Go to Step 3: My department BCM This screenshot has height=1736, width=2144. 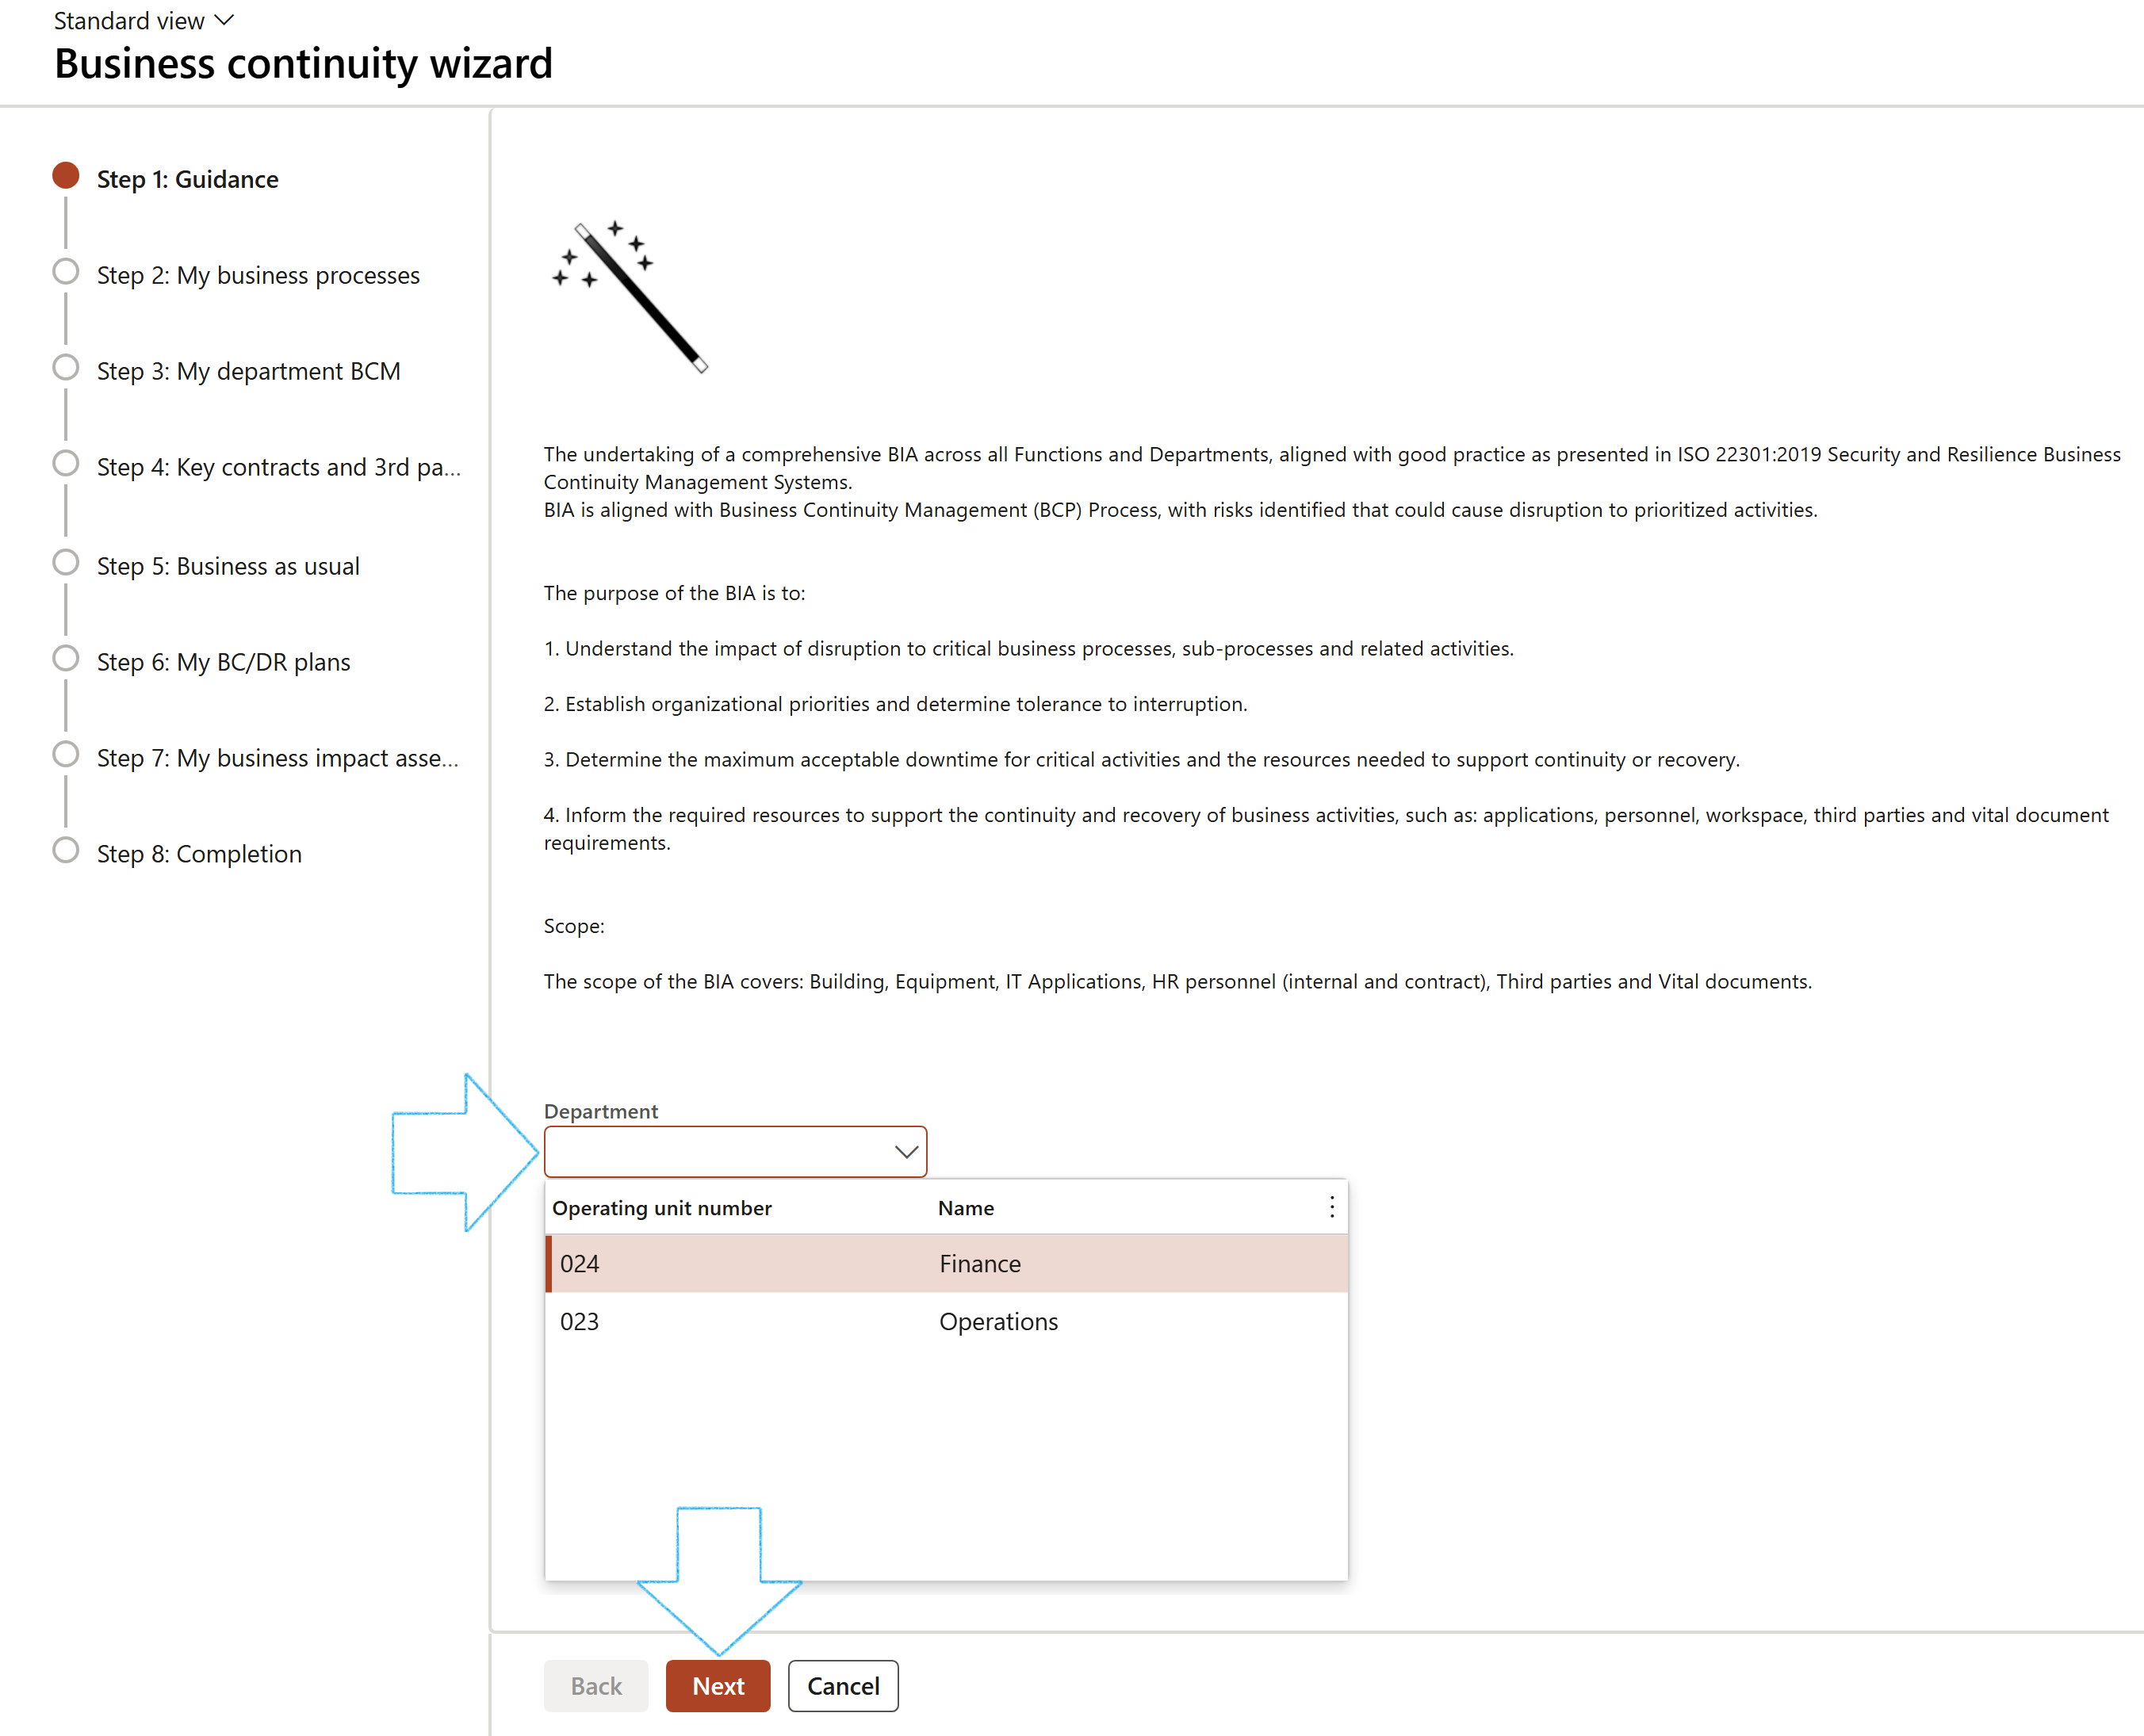point(248,371)
